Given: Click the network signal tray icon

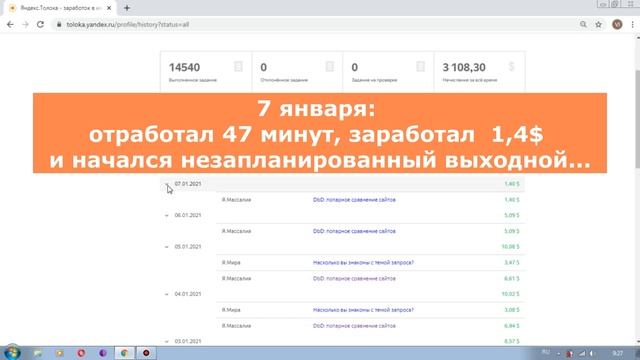Looking at the screenshot, I should click(582, 353).
